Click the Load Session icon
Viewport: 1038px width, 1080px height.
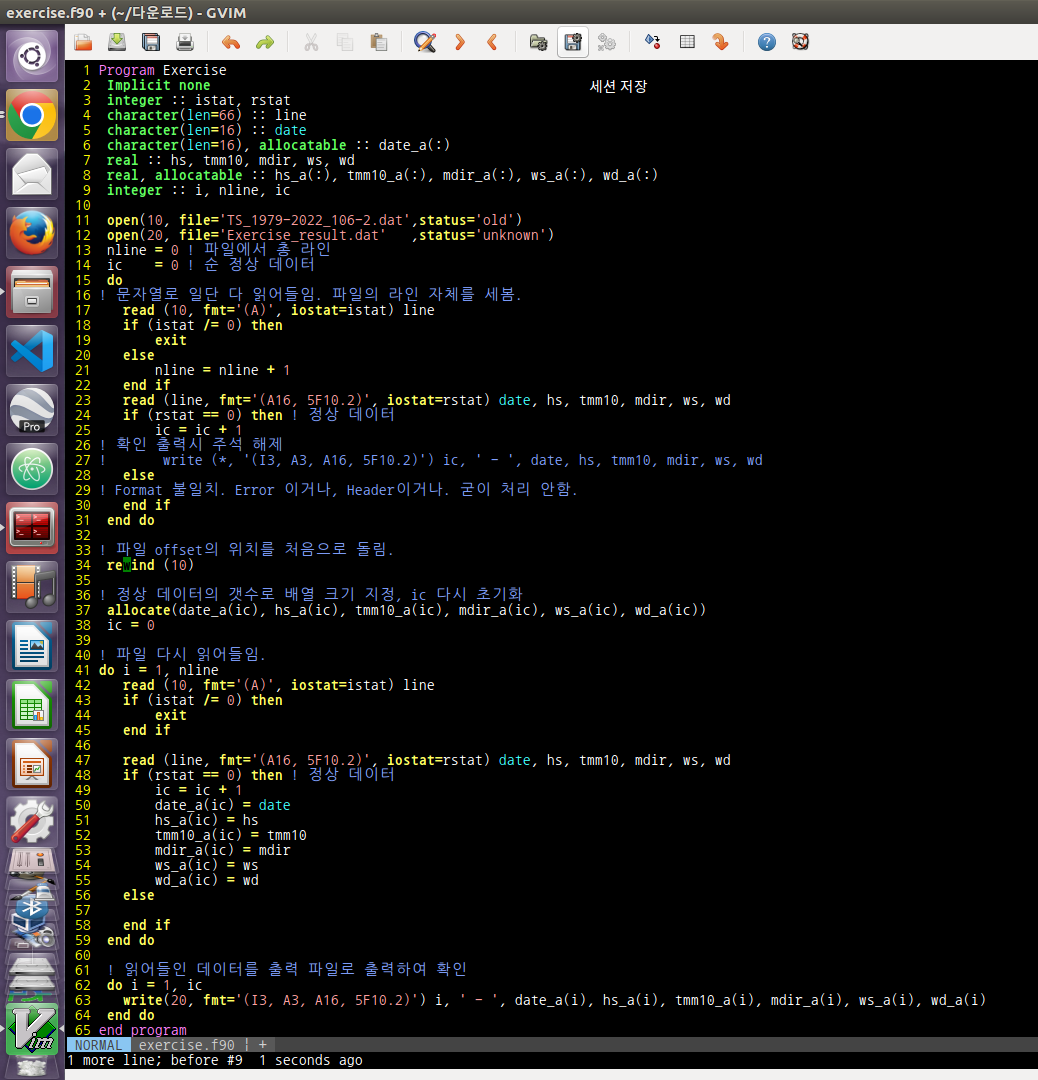[538, 42]
